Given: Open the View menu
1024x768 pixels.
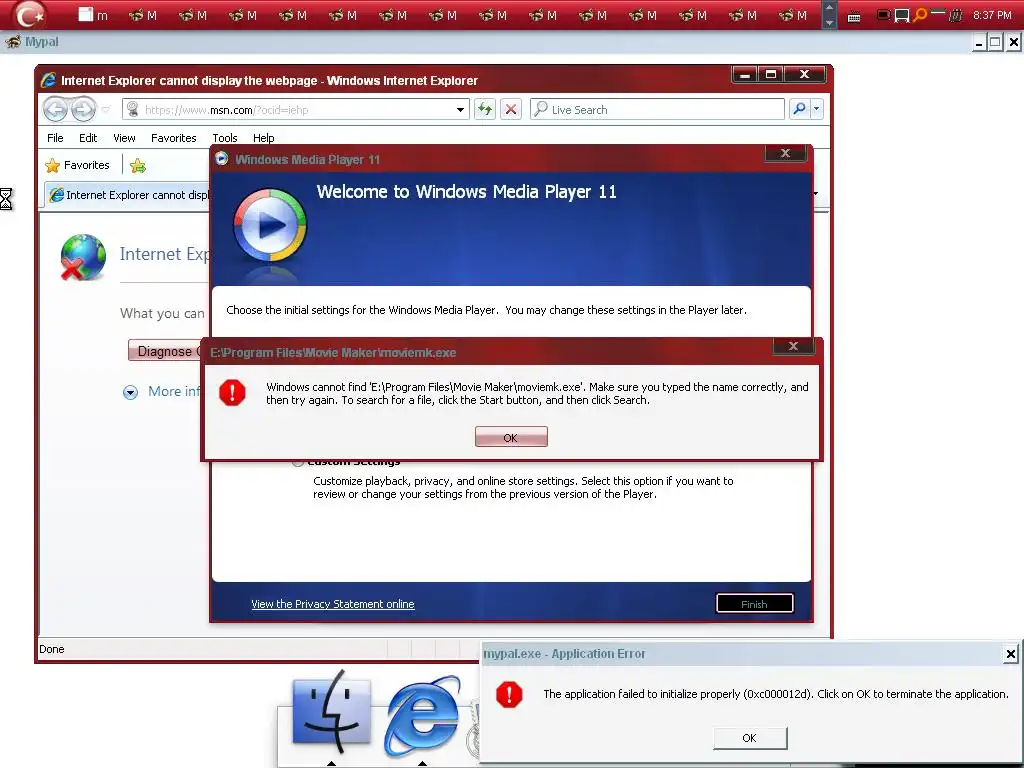Looking at the screenshot, I should coord(124,138).
